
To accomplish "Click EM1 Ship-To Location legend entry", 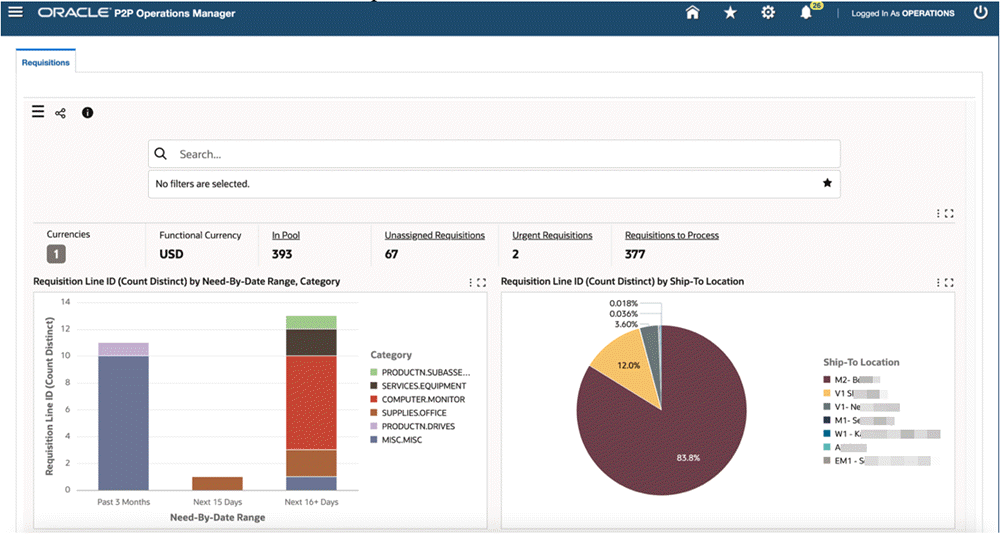I will (x=877, y=460).
